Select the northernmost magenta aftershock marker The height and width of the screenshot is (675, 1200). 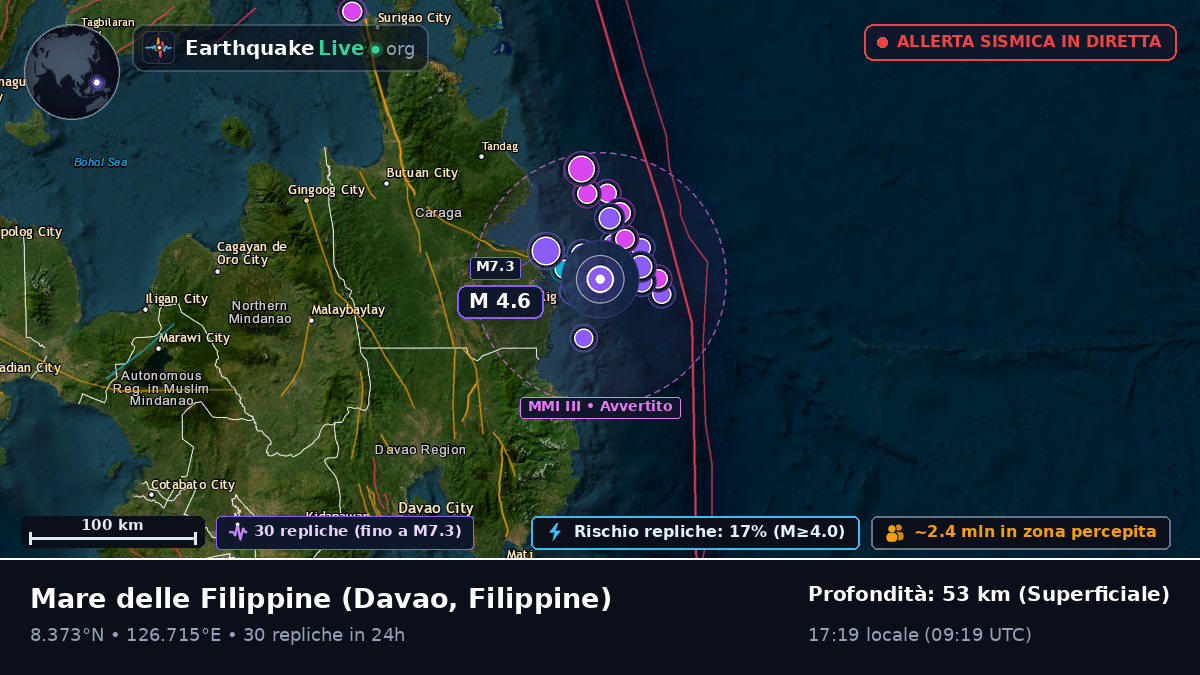pos(582,169)
